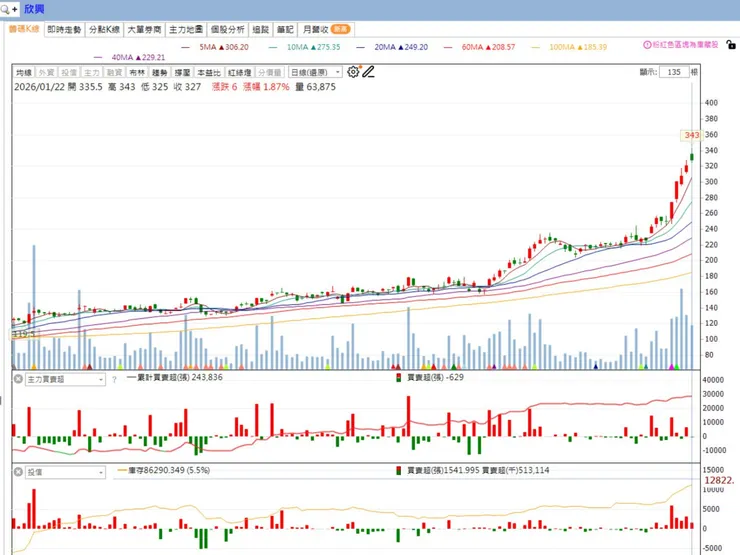740x555 pixels.
Task: Close the 主力買賣超 indicator panel
Action: coord(18,379)
